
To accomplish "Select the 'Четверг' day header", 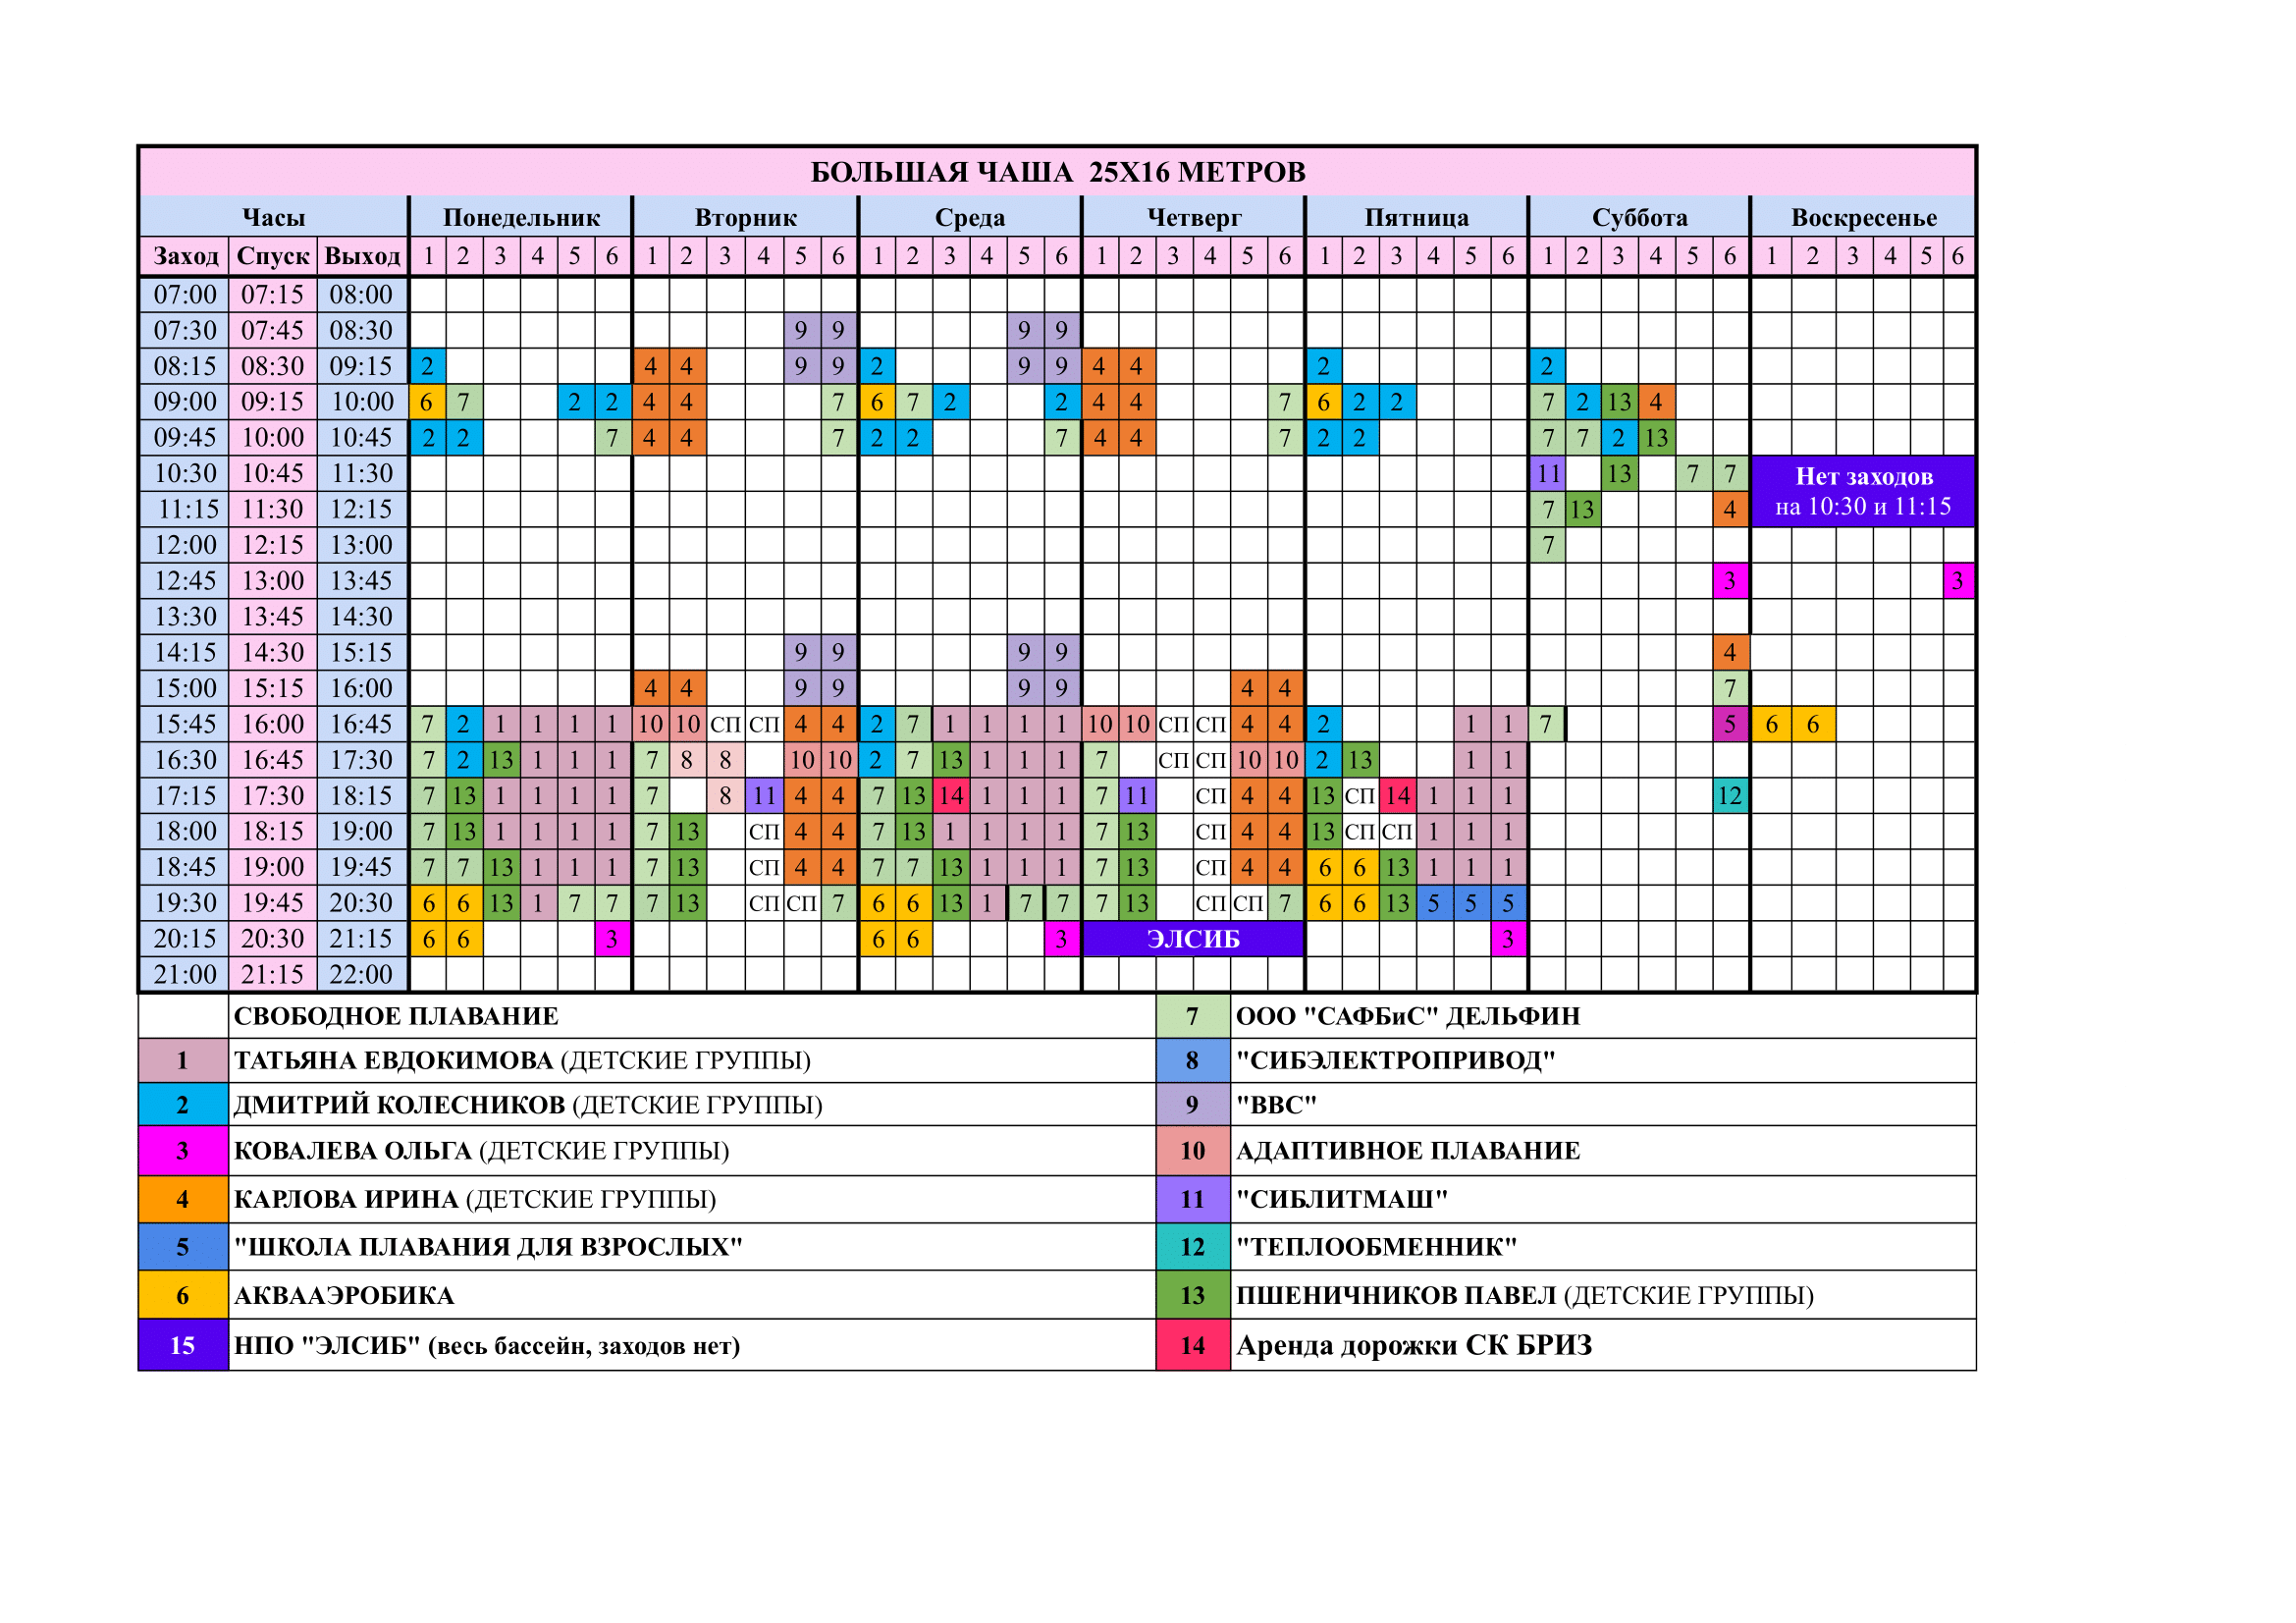I will tap(1193, 217).
